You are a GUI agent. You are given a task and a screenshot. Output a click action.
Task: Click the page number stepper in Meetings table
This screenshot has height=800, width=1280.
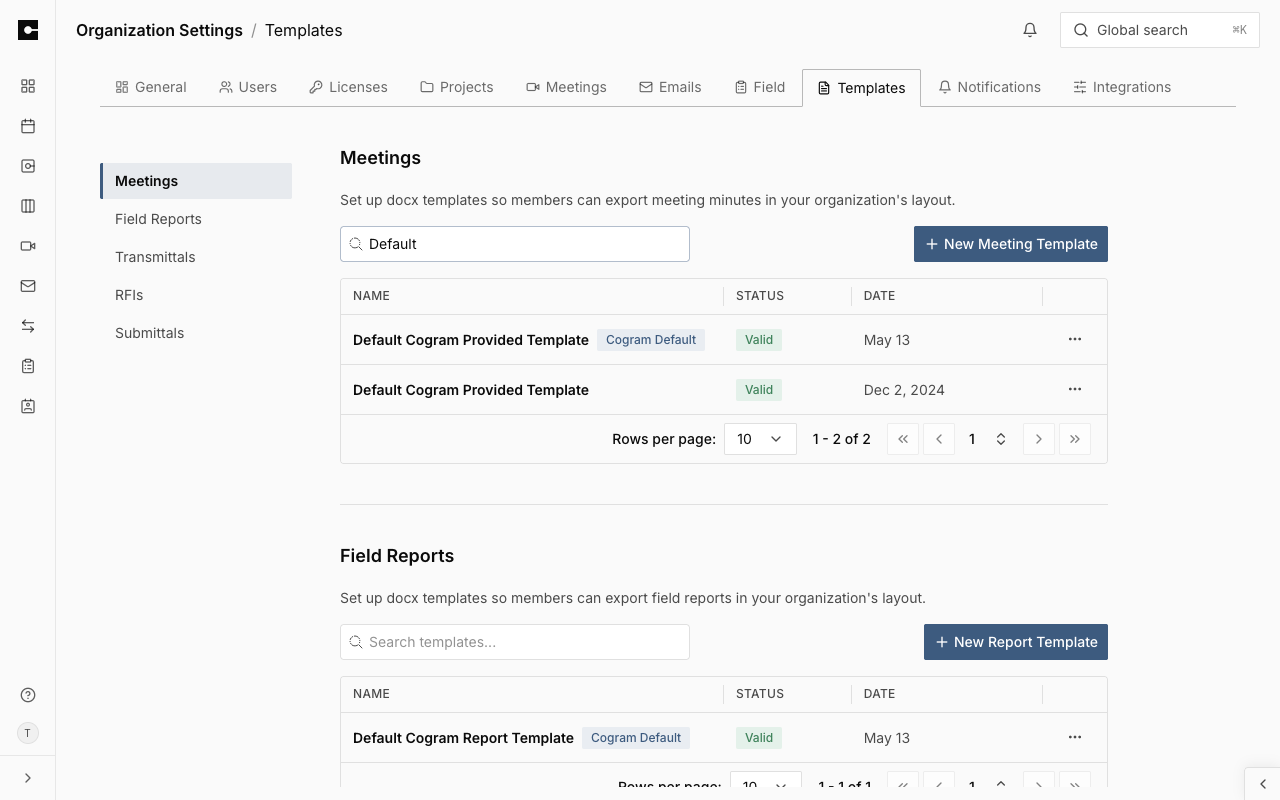tap(987, 439)
